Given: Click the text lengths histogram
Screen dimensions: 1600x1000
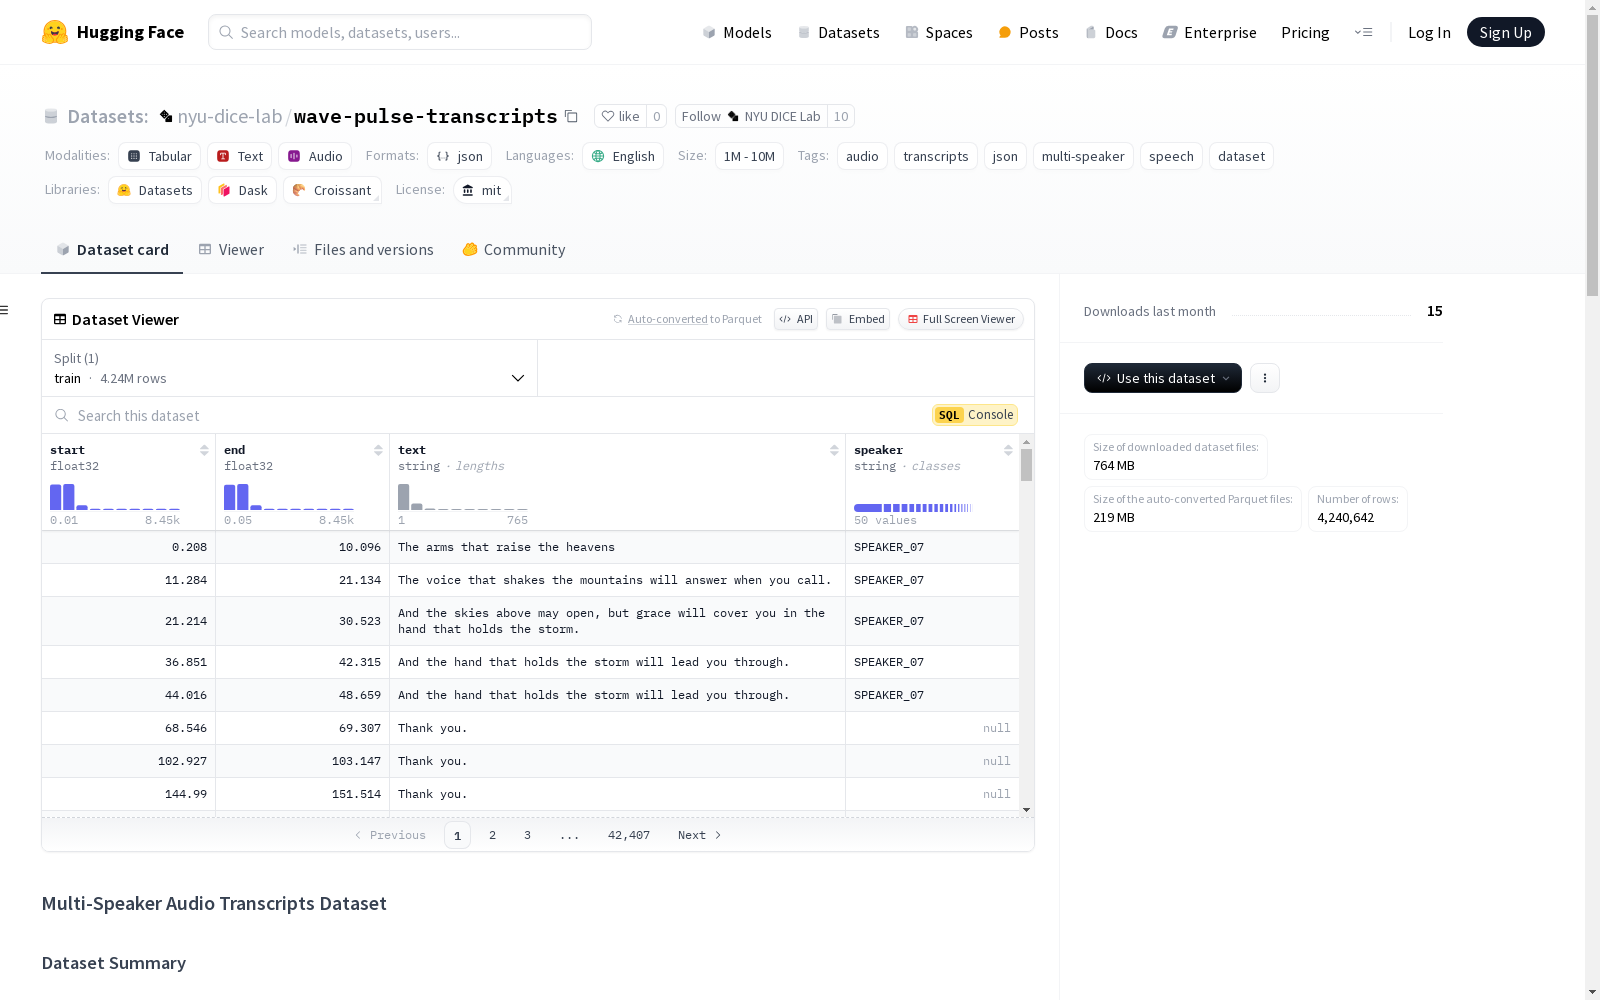Looking at the screenshot, I should pyautogui.click(x=463, y=497).
